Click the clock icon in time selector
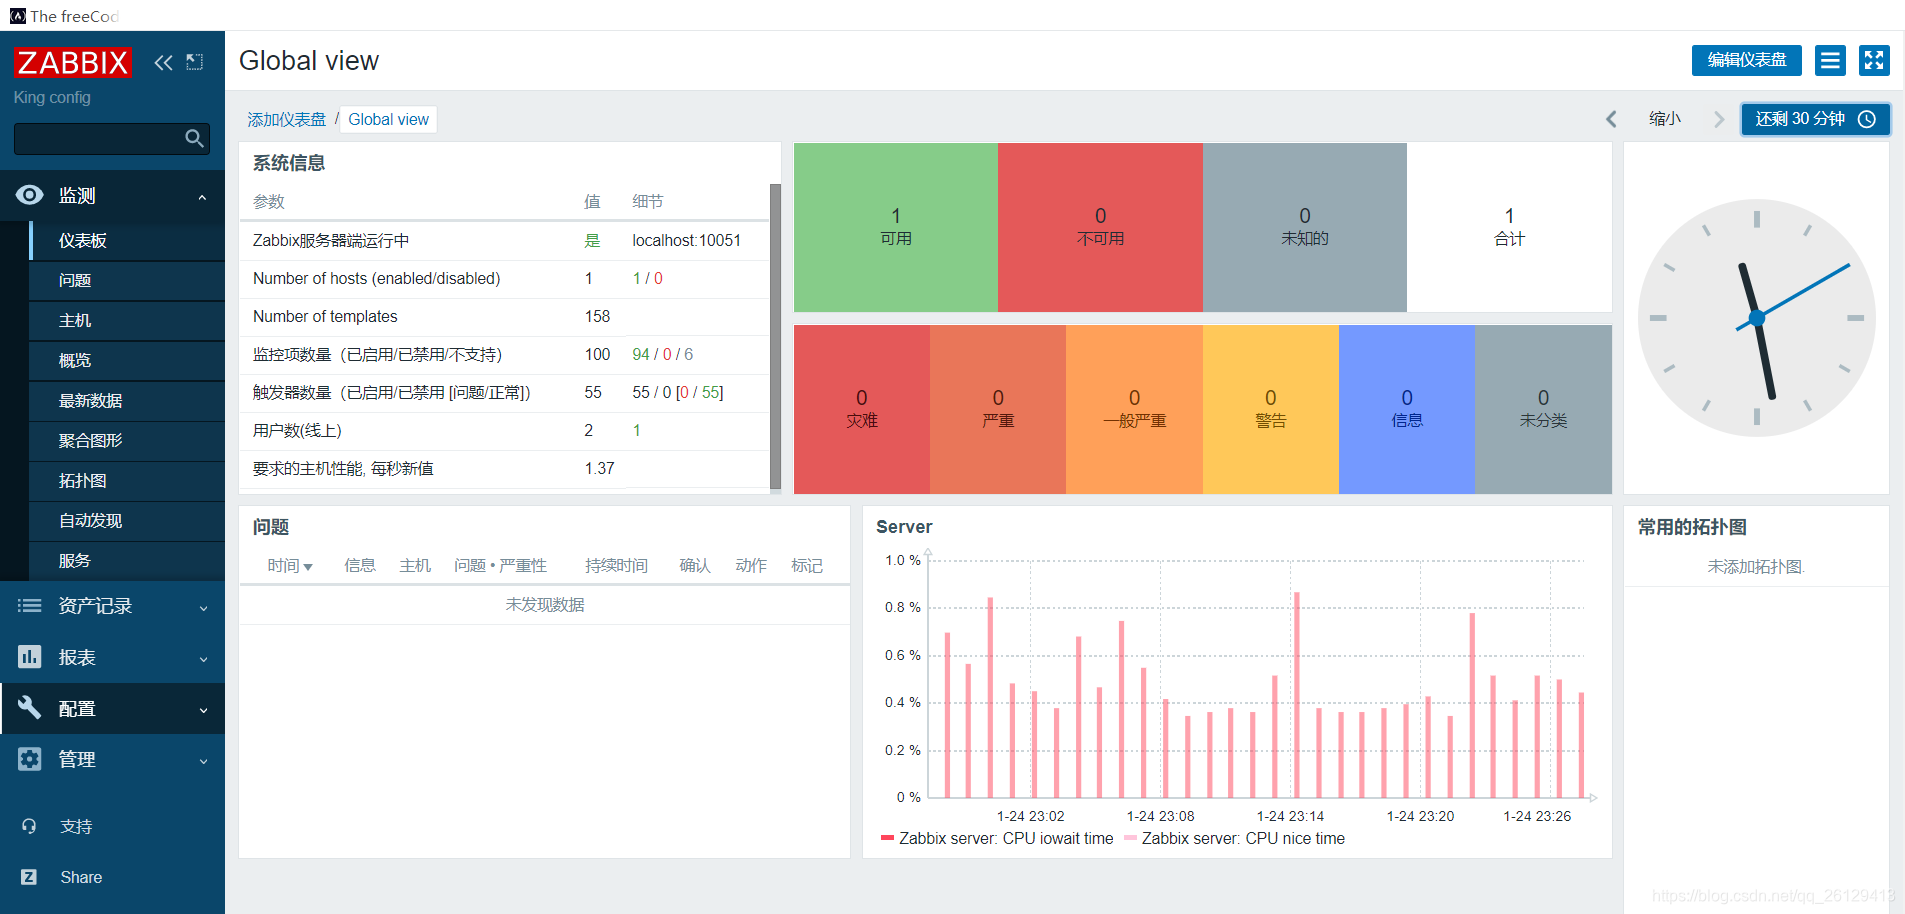1905x914 pixels. point(1867,119)
